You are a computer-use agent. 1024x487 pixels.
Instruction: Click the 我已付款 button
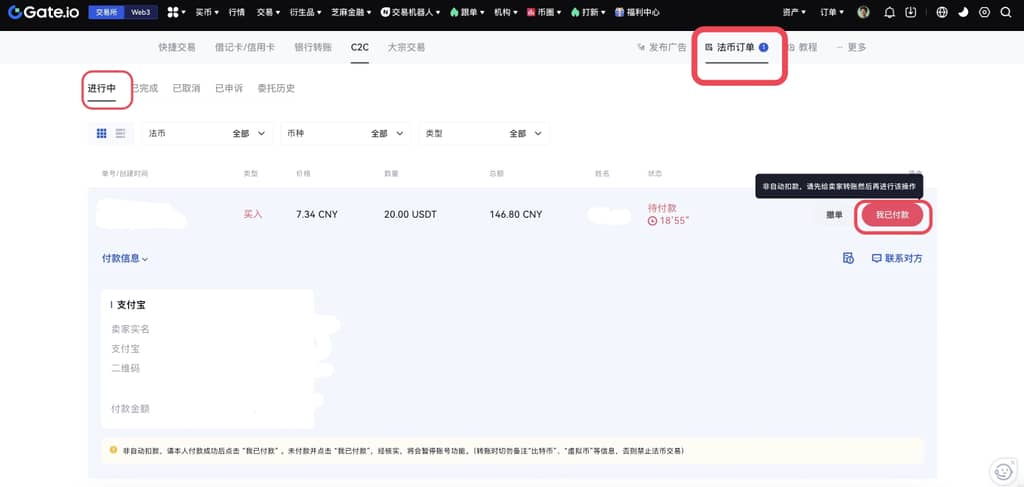892,215
